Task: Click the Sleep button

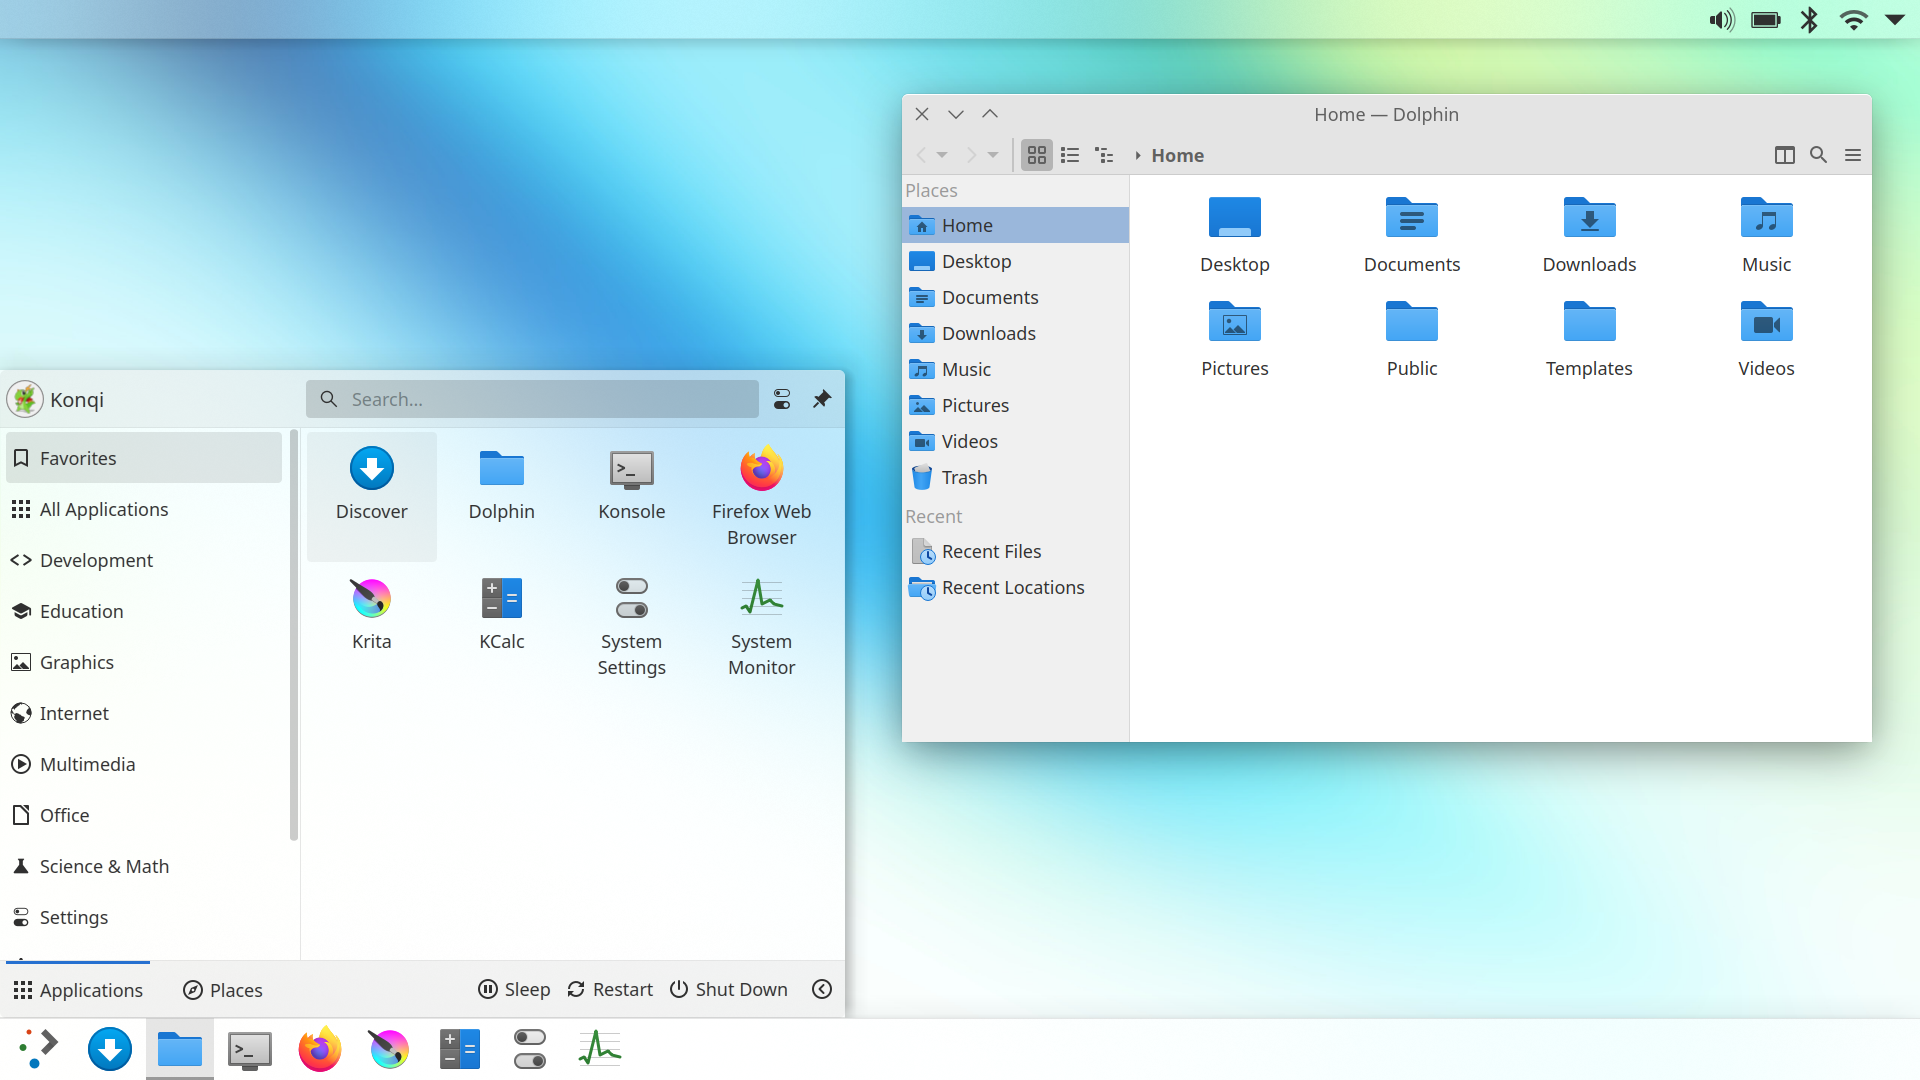Action: point(514,989)
